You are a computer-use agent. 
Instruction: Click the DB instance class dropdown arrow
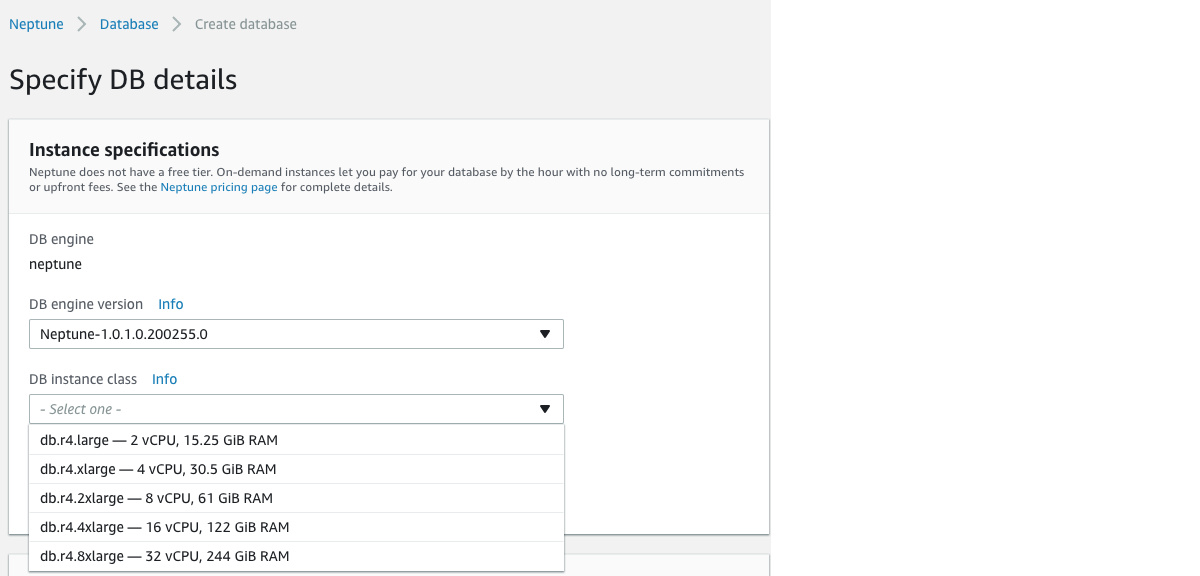(546, 409)
